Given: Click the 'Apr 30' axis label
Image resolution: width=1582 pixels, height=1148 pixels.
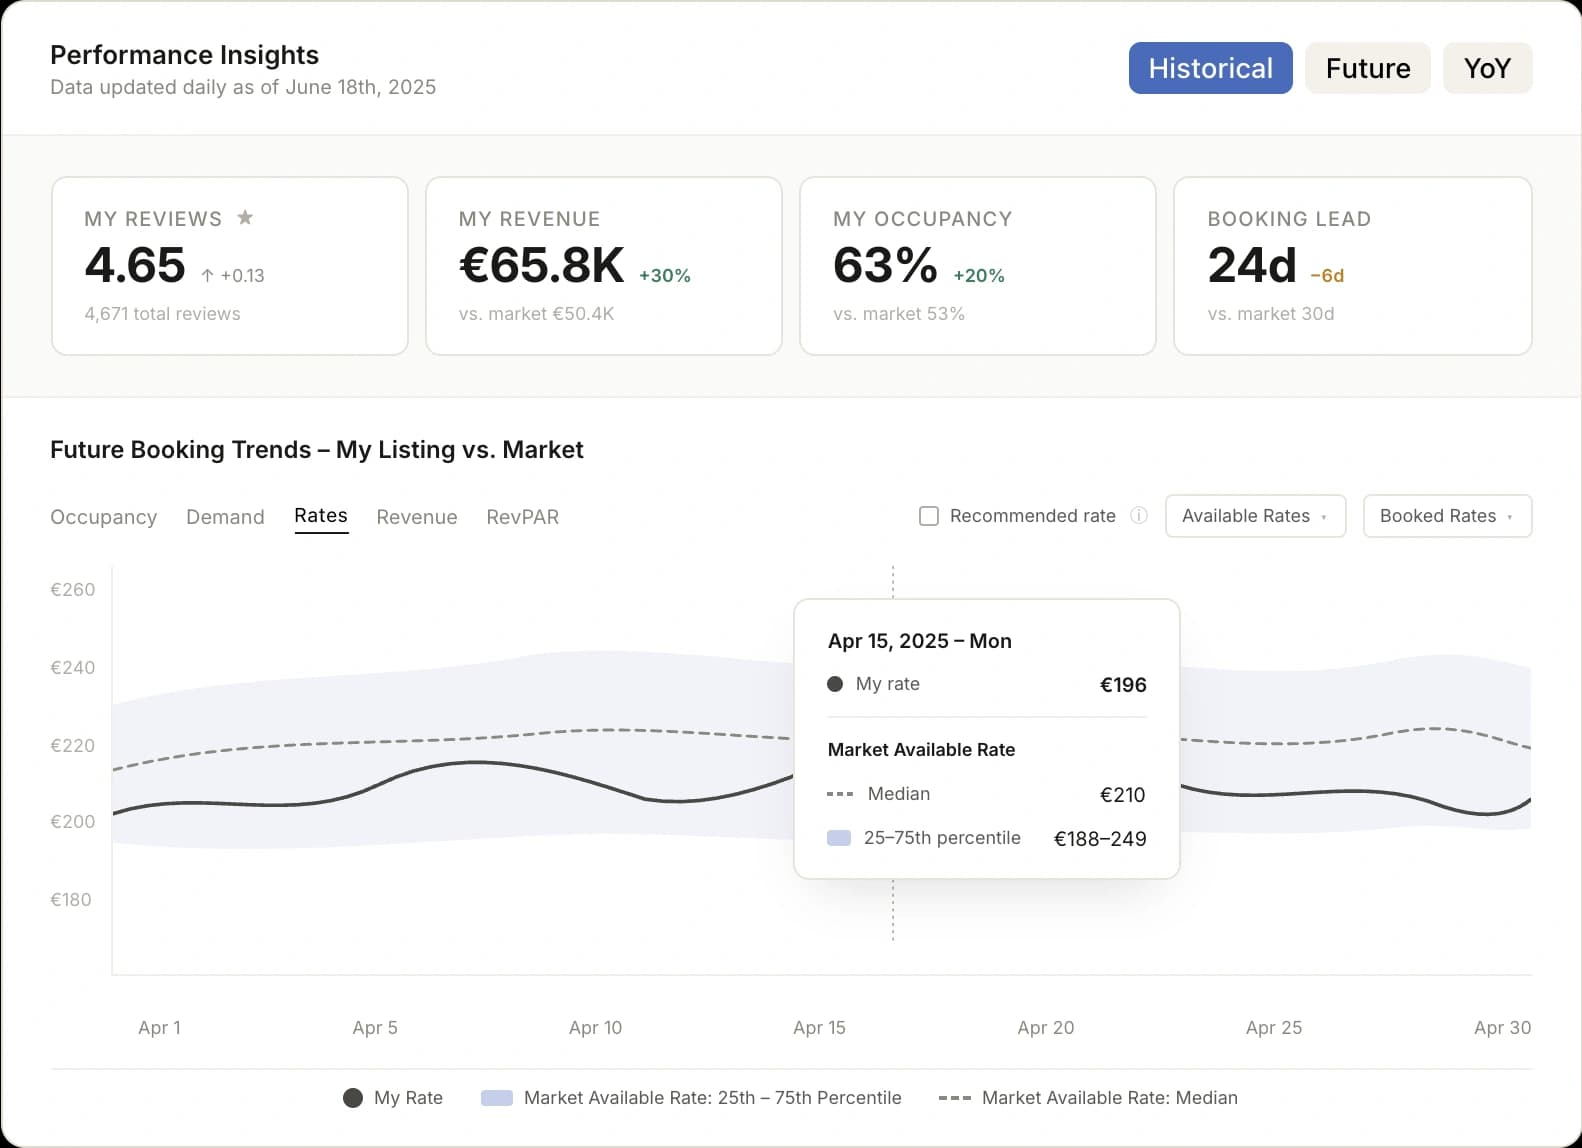Looking at the screenshot, I should (x=1502, y=1027).
